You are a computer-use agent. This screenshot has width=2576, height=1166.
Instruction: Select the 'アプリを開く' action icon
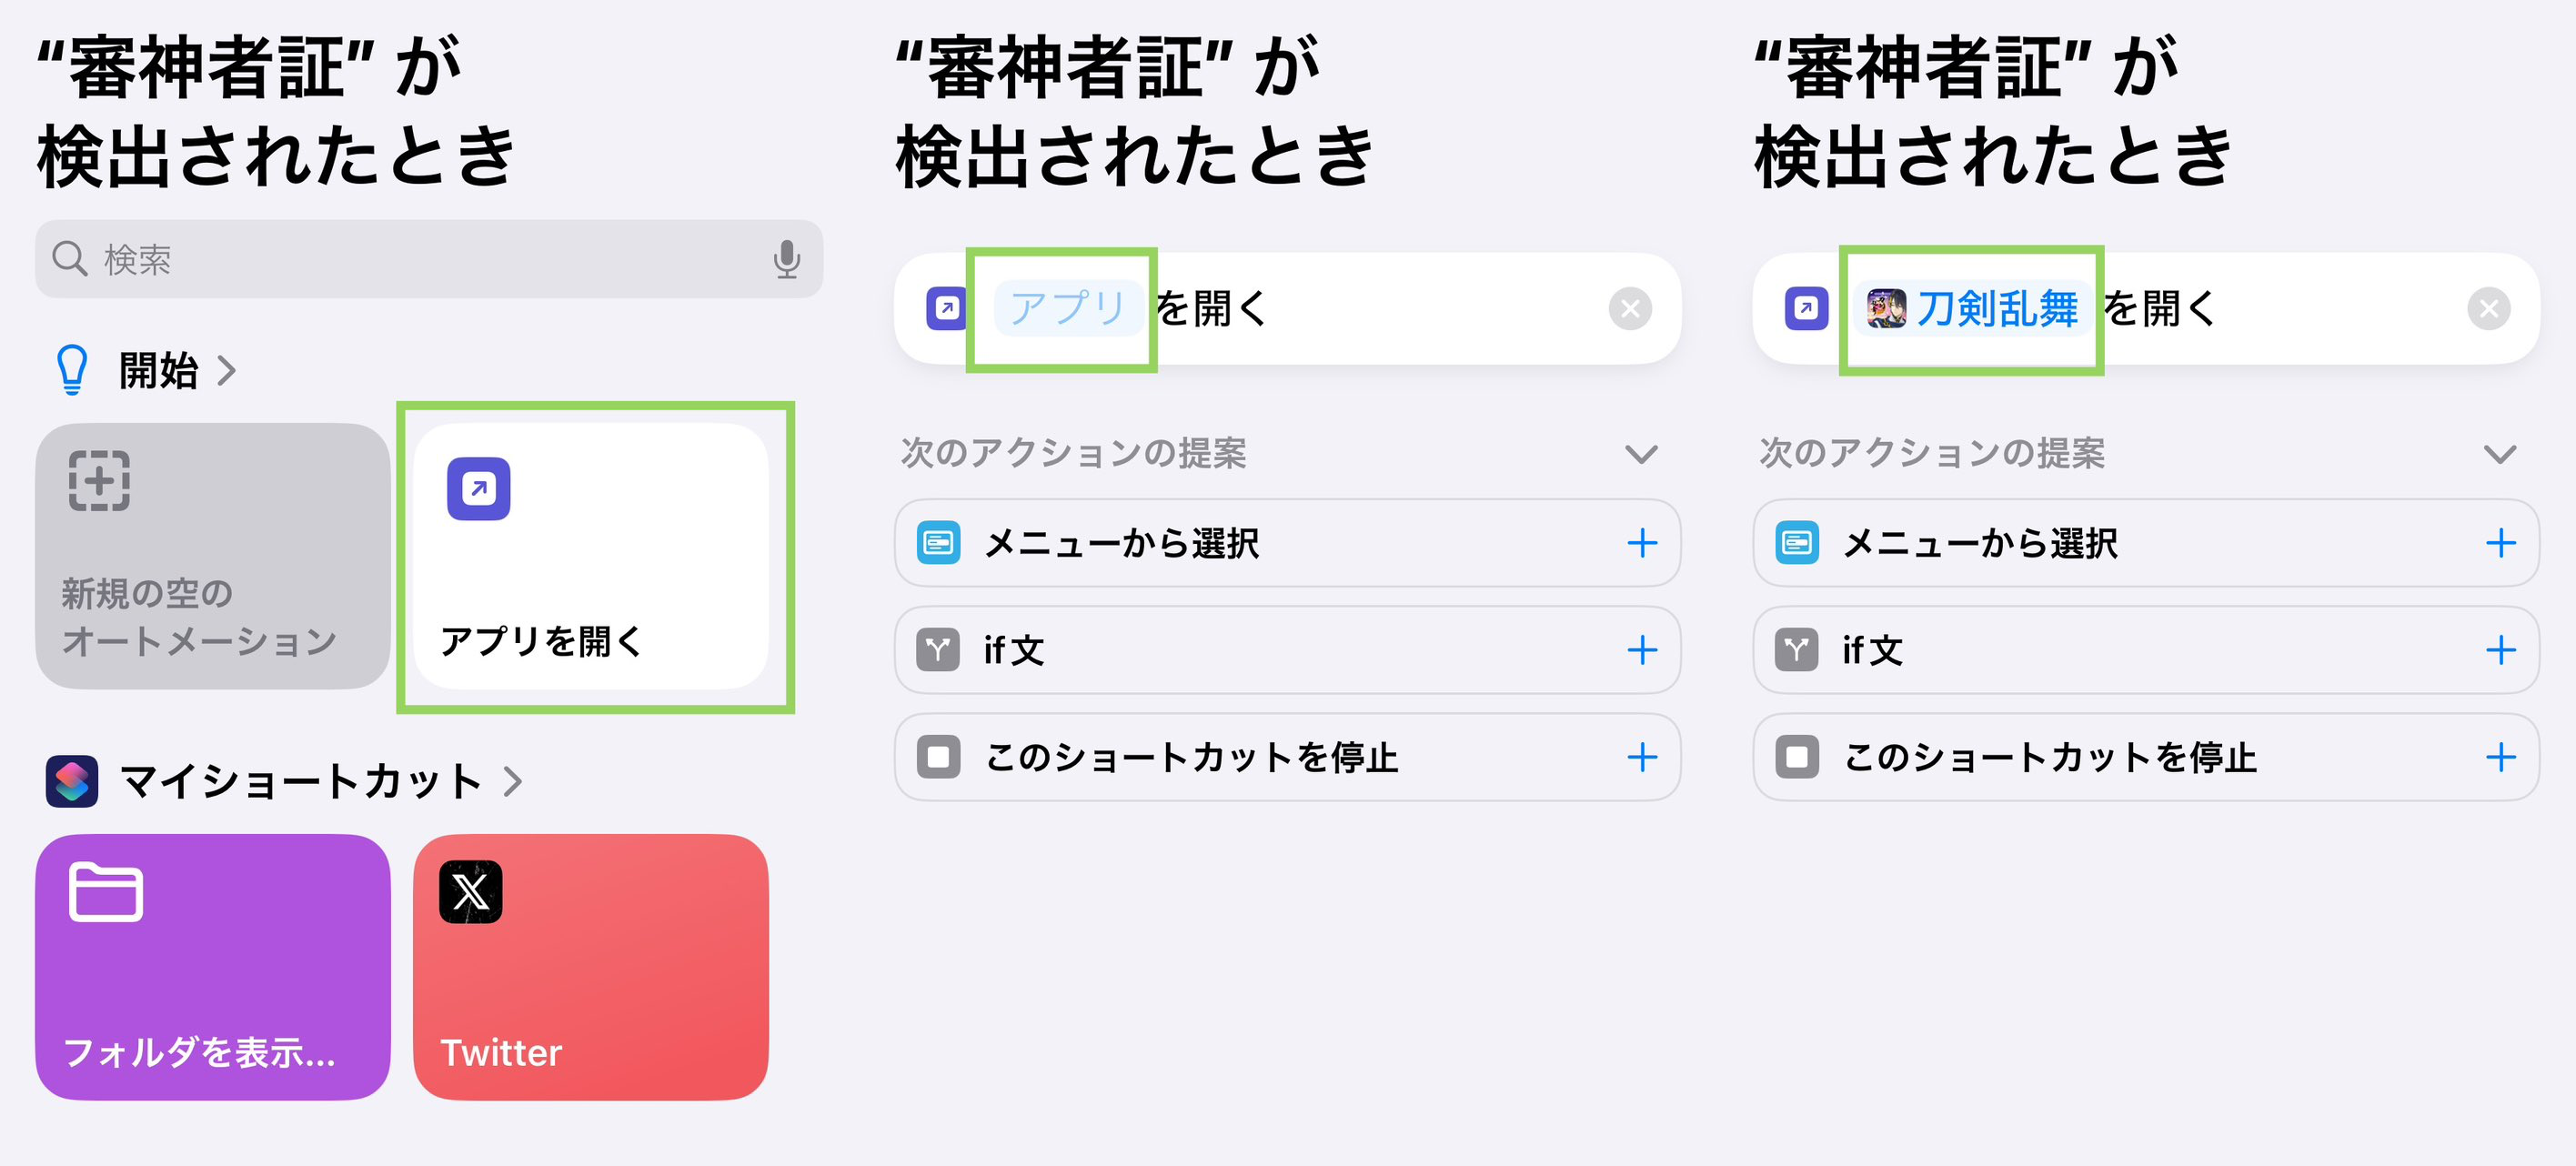(x=477, y=488)
